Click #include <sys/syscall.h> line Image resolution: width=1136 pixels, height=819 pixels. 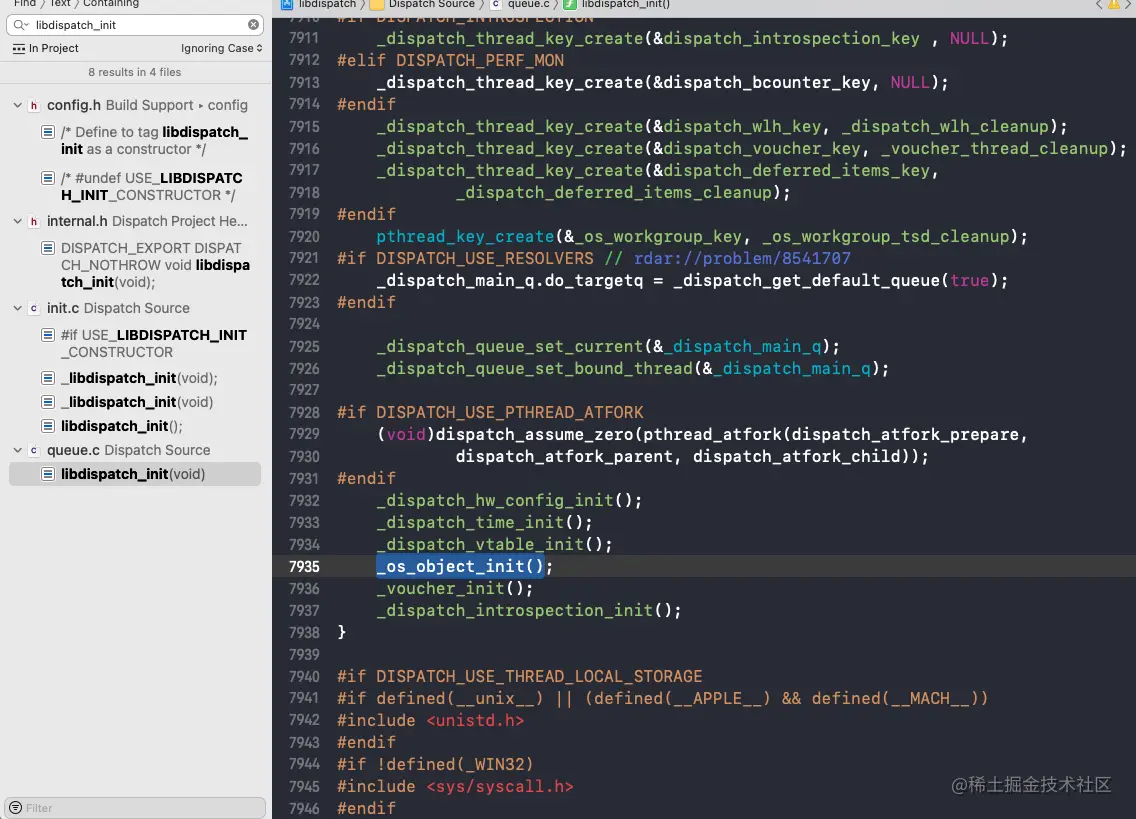coord(455,786)
